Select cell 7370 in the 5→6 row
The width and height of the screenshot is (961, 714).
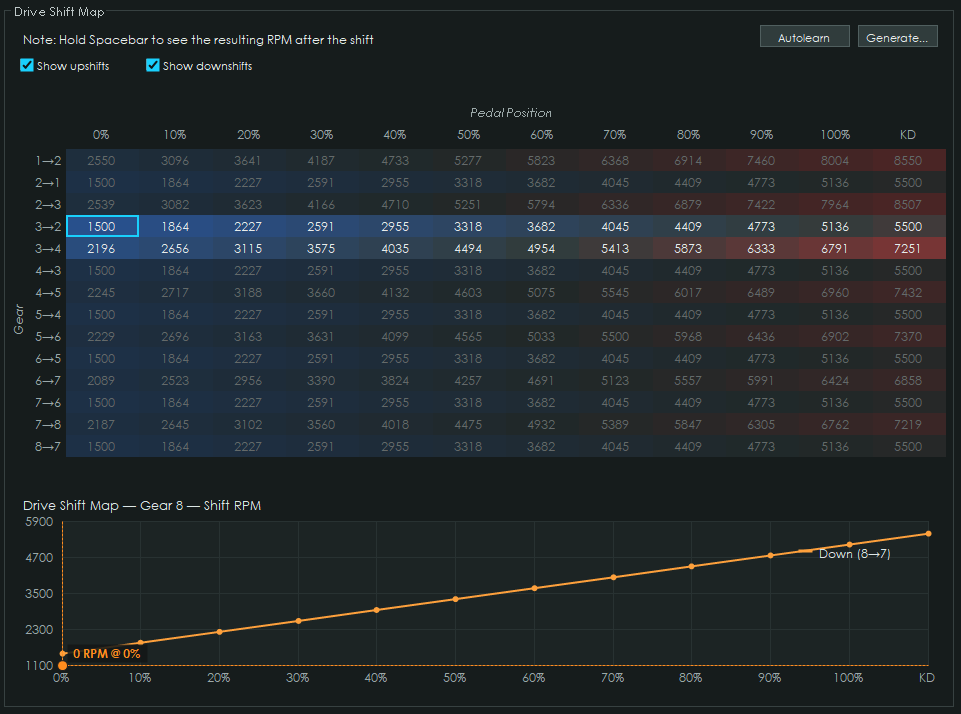tap(908, 336)
